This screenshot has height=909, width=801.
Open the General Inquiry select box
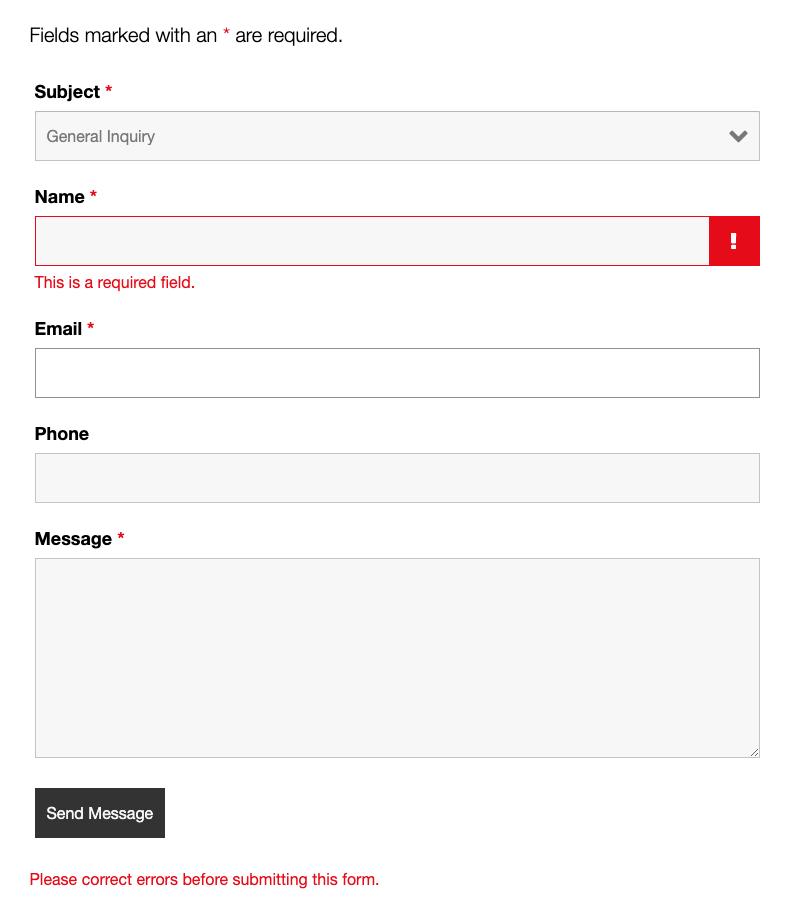click(x=397, y=136)
